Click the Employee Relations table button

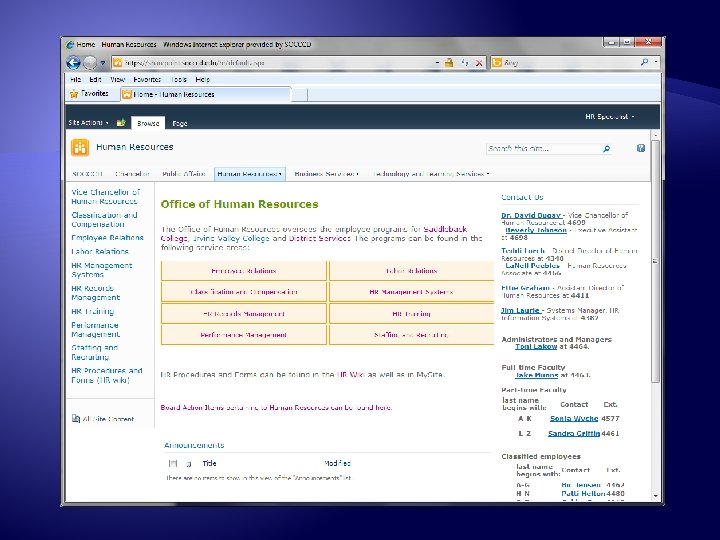pos(244,271)
